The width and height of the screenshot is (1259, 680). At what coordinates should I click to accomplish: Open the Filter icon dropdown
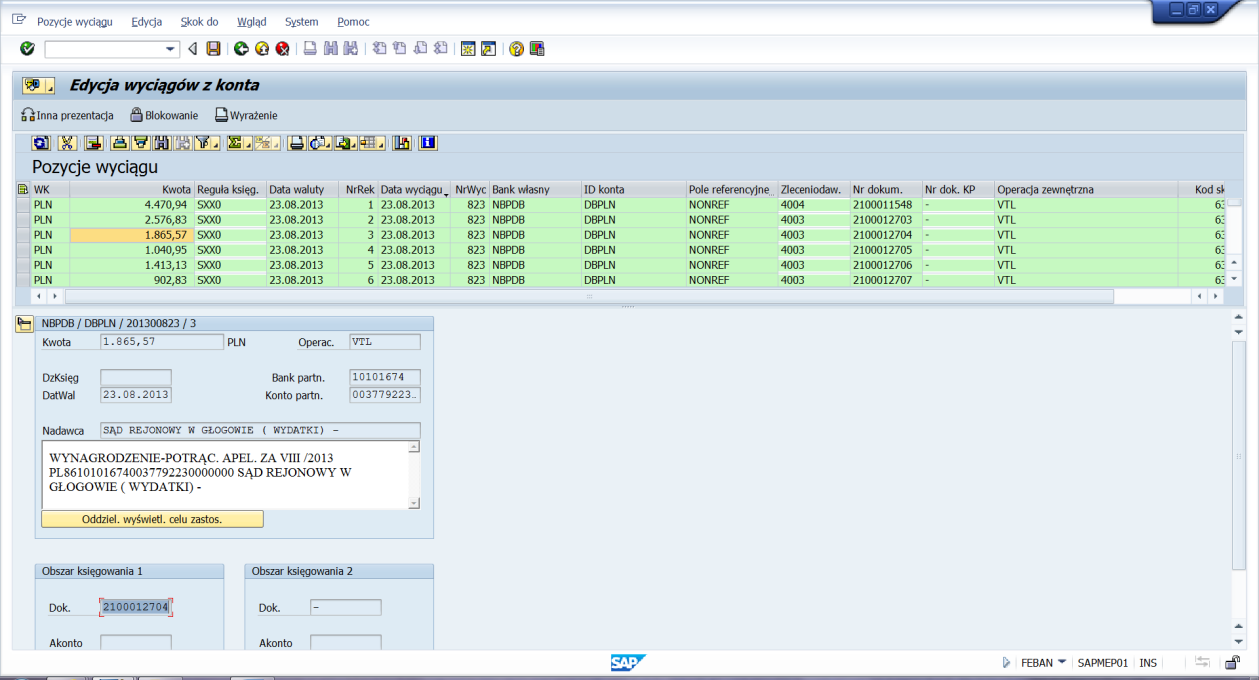click(214, 144)
